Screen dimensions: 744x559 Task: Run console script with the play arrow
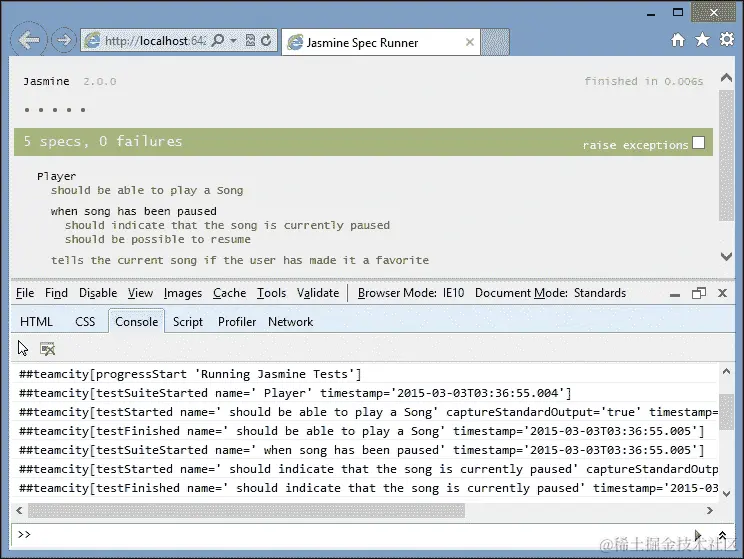tap(698, 535)
